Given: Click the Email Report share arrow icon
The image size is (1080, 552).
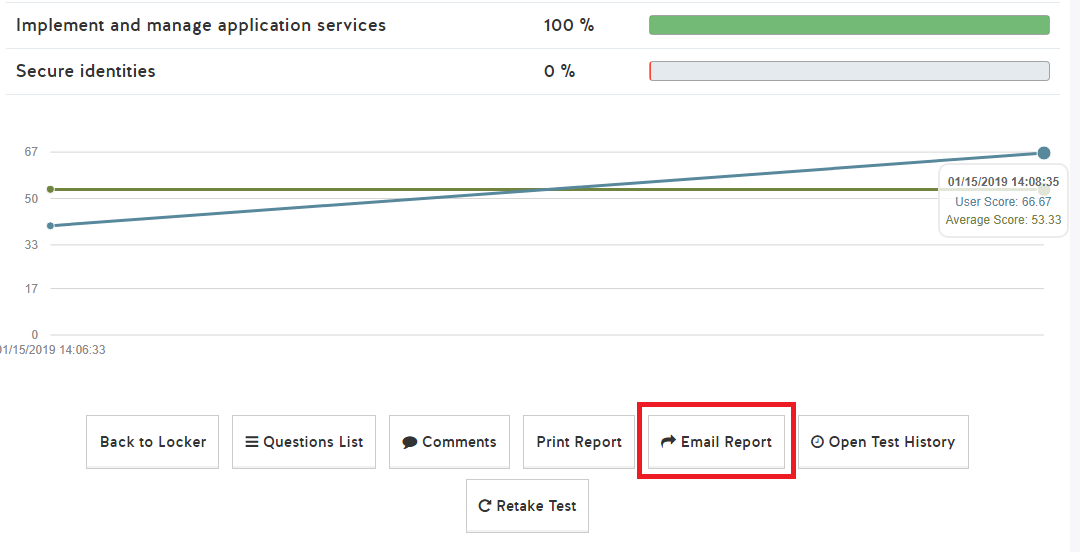Looking at the screenshot, I should coord(669,442).
